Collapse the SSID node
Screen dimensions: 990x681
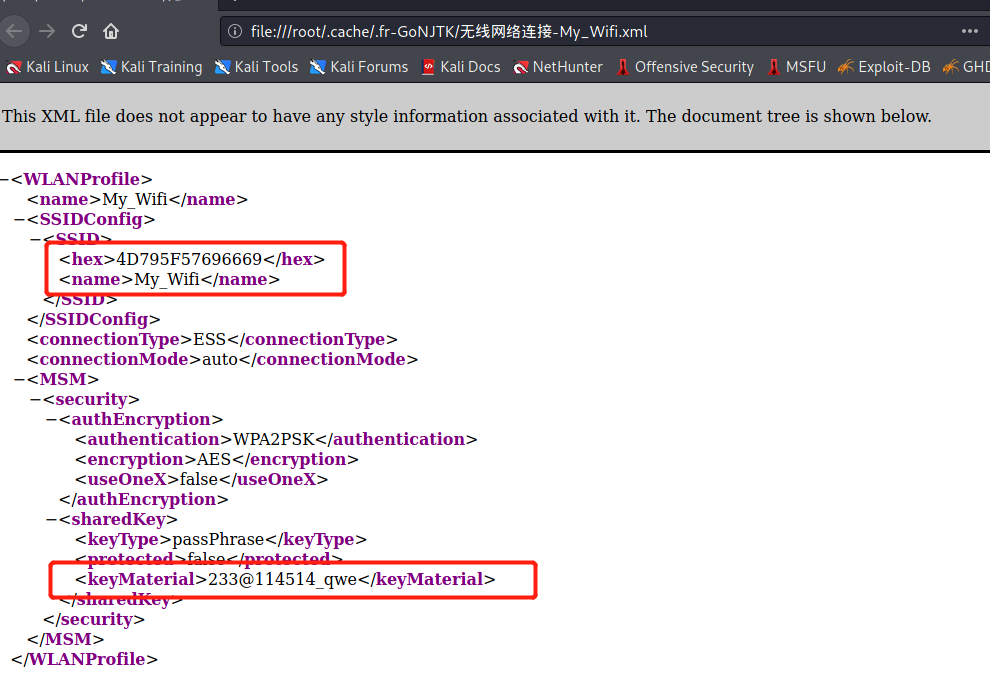click(x=35, y=239)
